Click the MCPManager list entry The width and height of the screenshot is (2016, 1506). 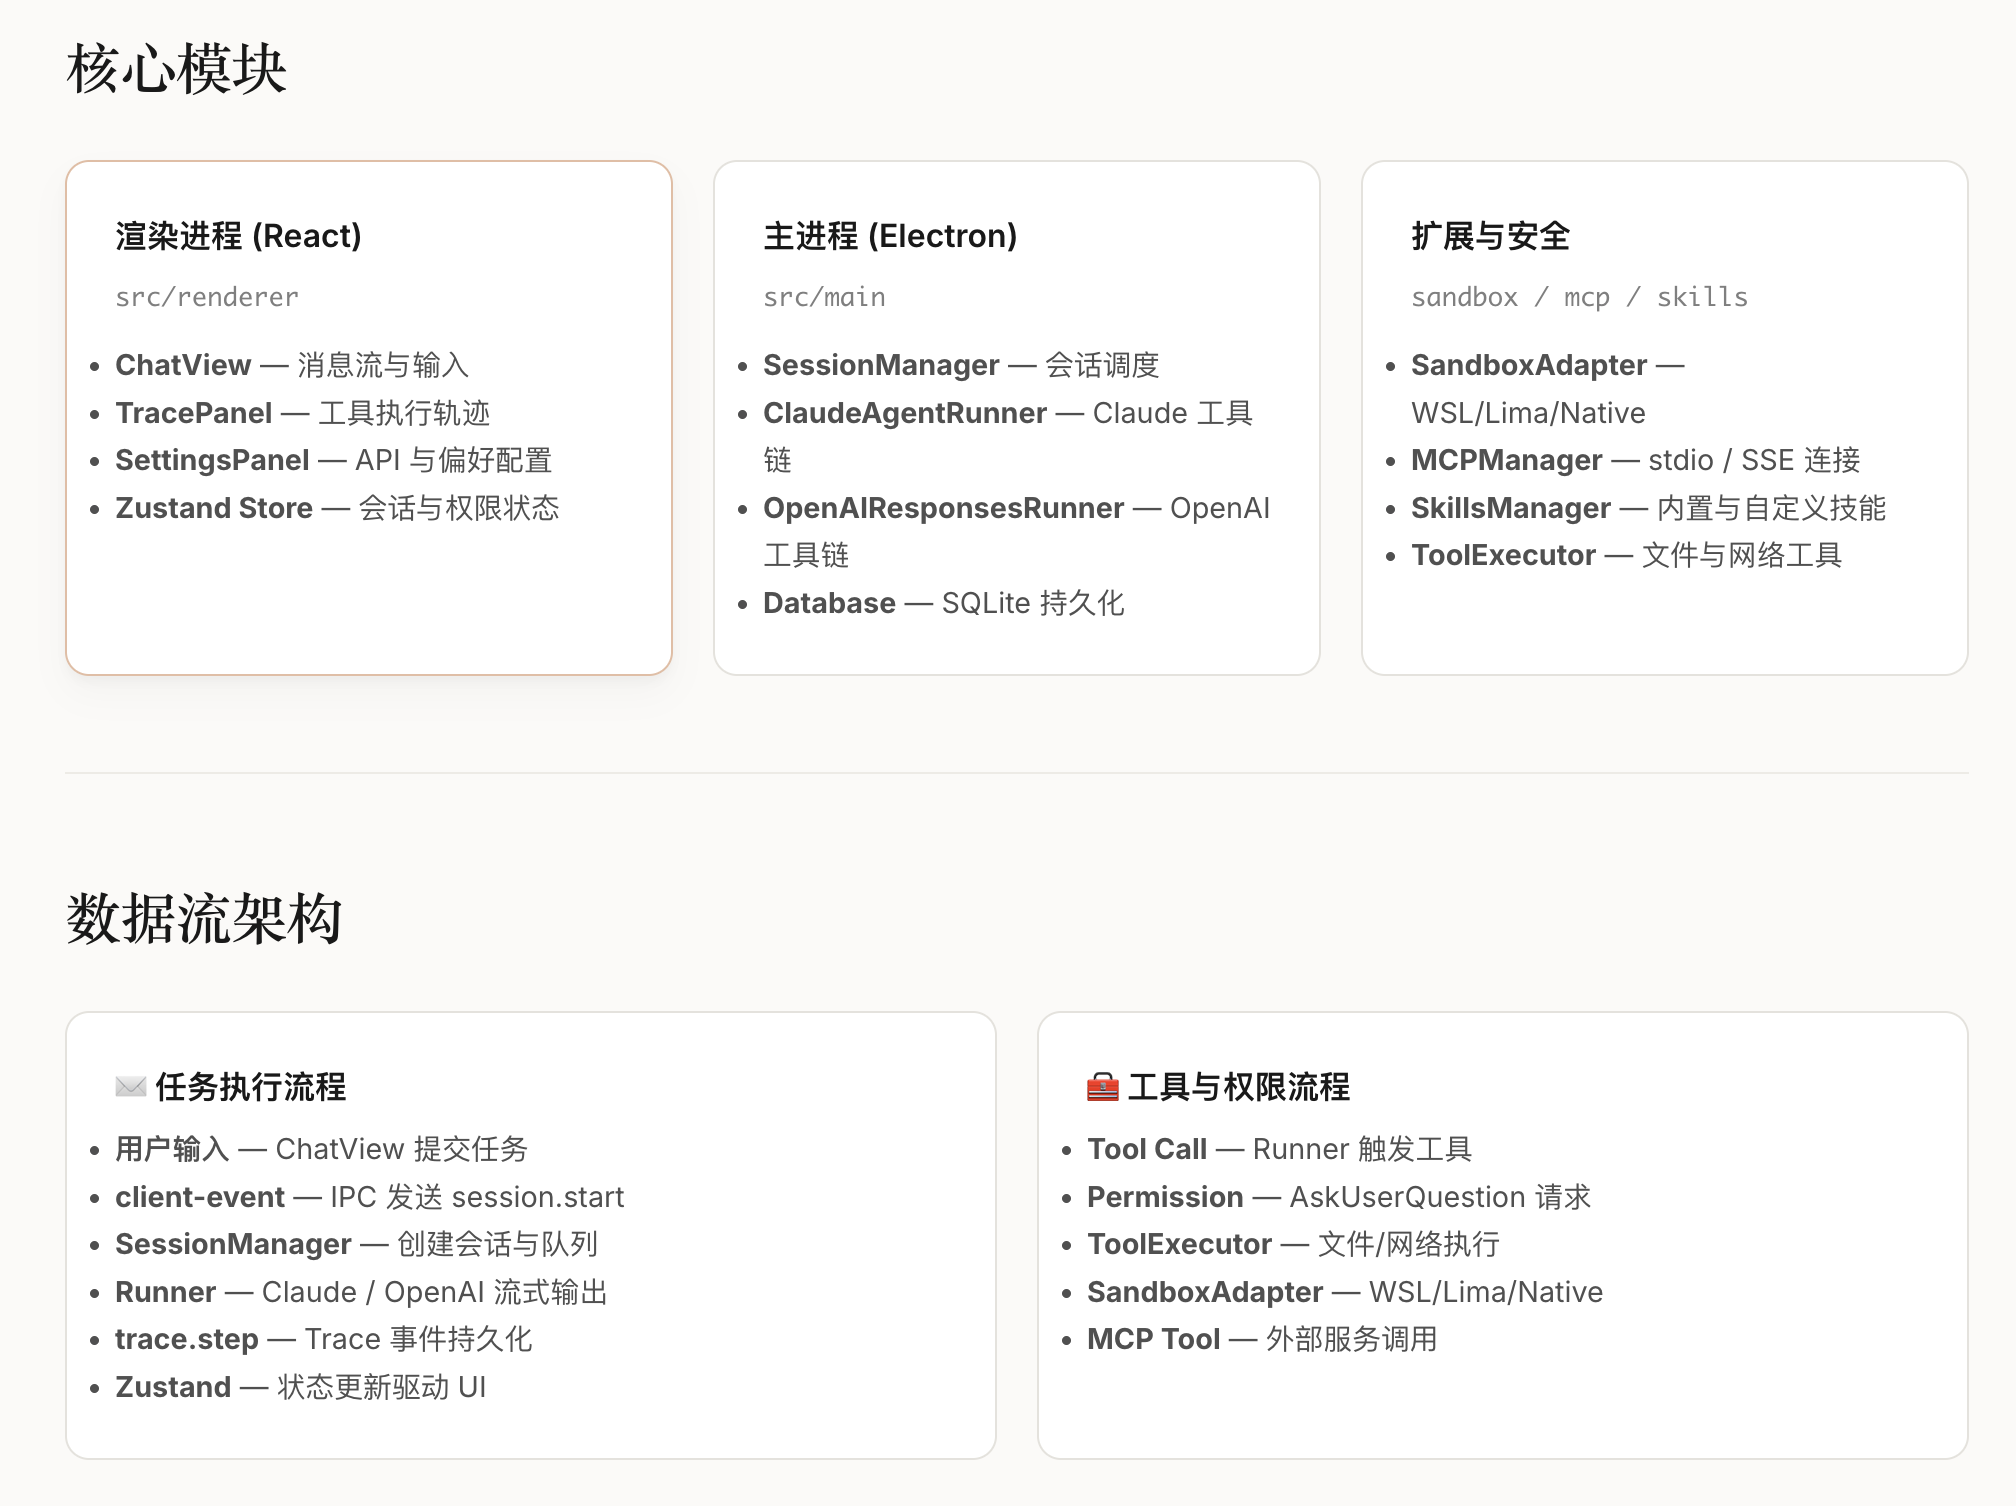[1506, 460]
